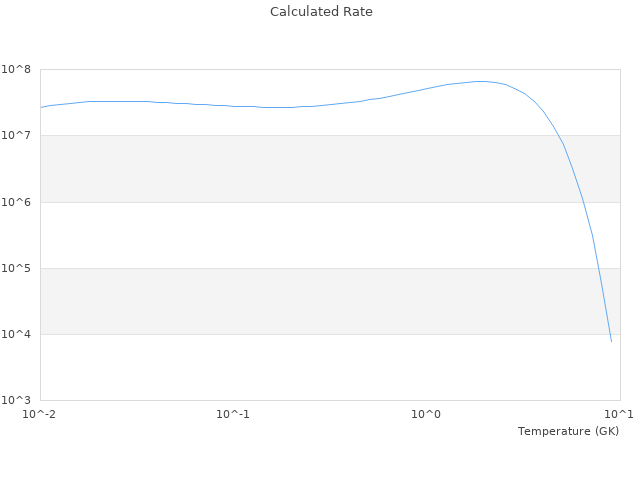Click the 10^3 y-axis label
640x480 pixels.
point(19,400)
